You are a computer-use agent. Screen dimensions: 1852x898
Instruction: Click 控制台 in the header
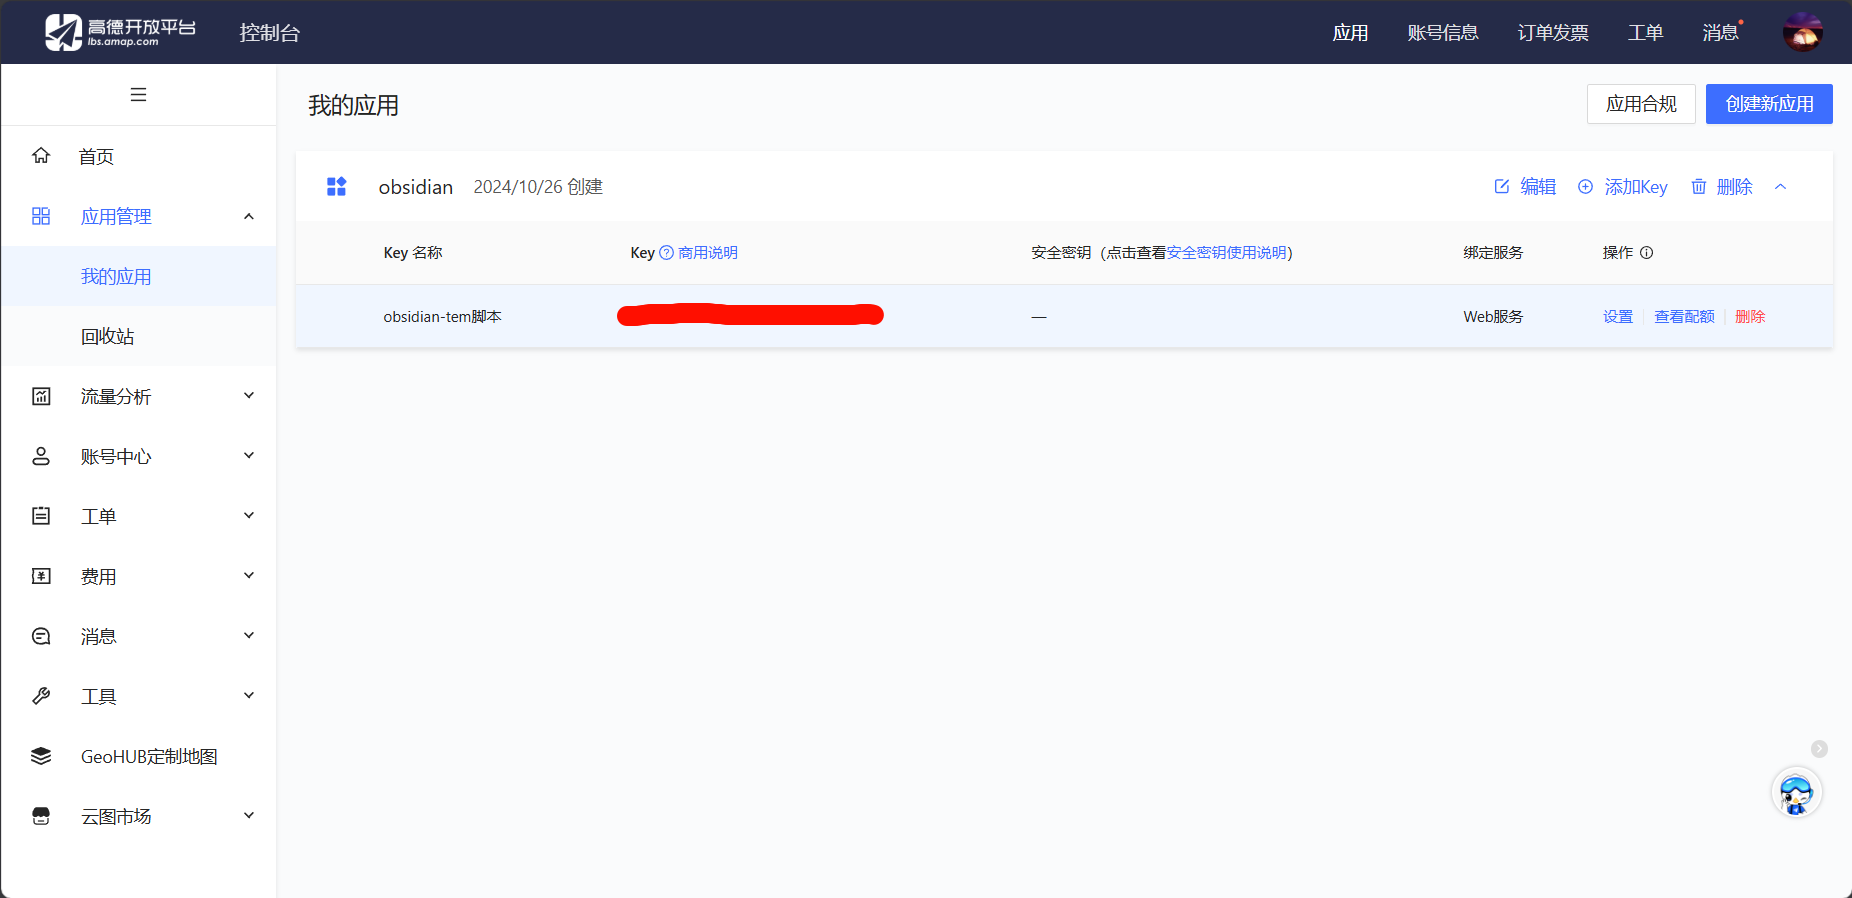tap(270, 33)
